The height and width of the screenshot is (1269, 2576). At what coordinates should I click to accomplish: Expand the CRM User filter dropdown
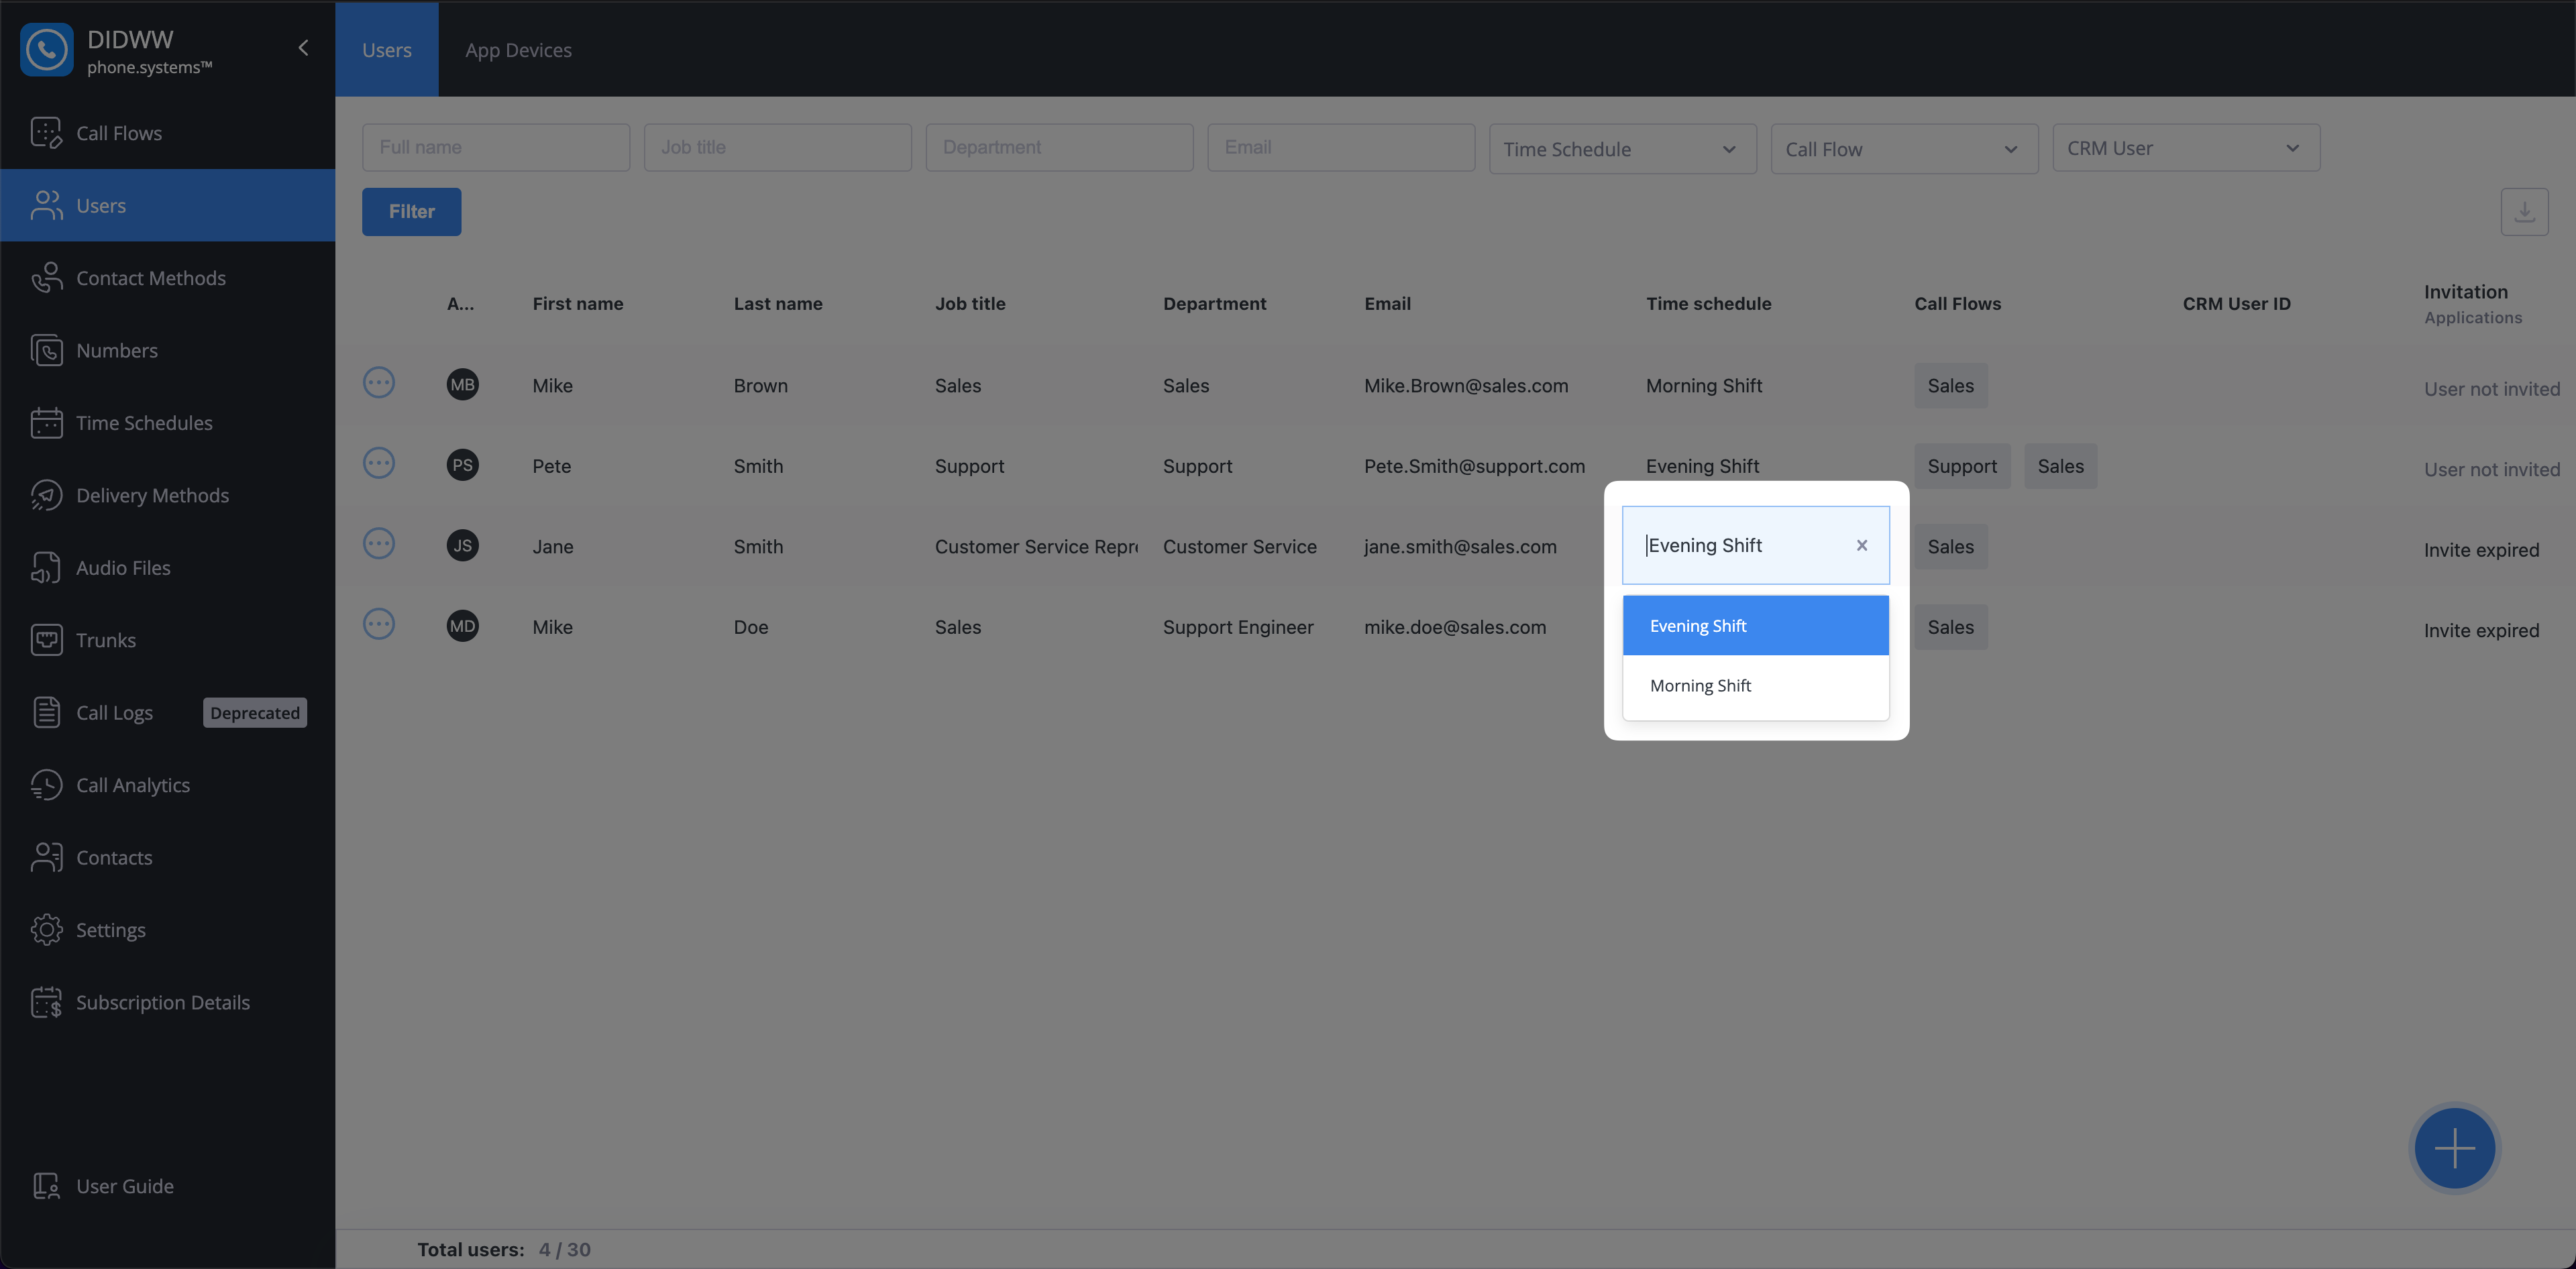(x=2186, y=148)
